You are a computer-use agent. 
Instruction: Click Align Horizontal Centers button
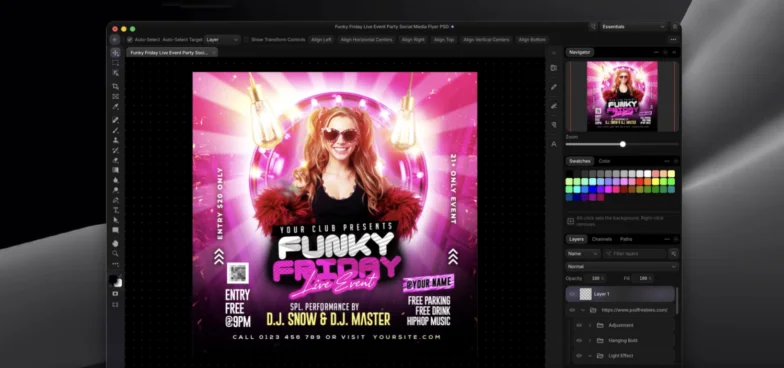coord(366,40)
